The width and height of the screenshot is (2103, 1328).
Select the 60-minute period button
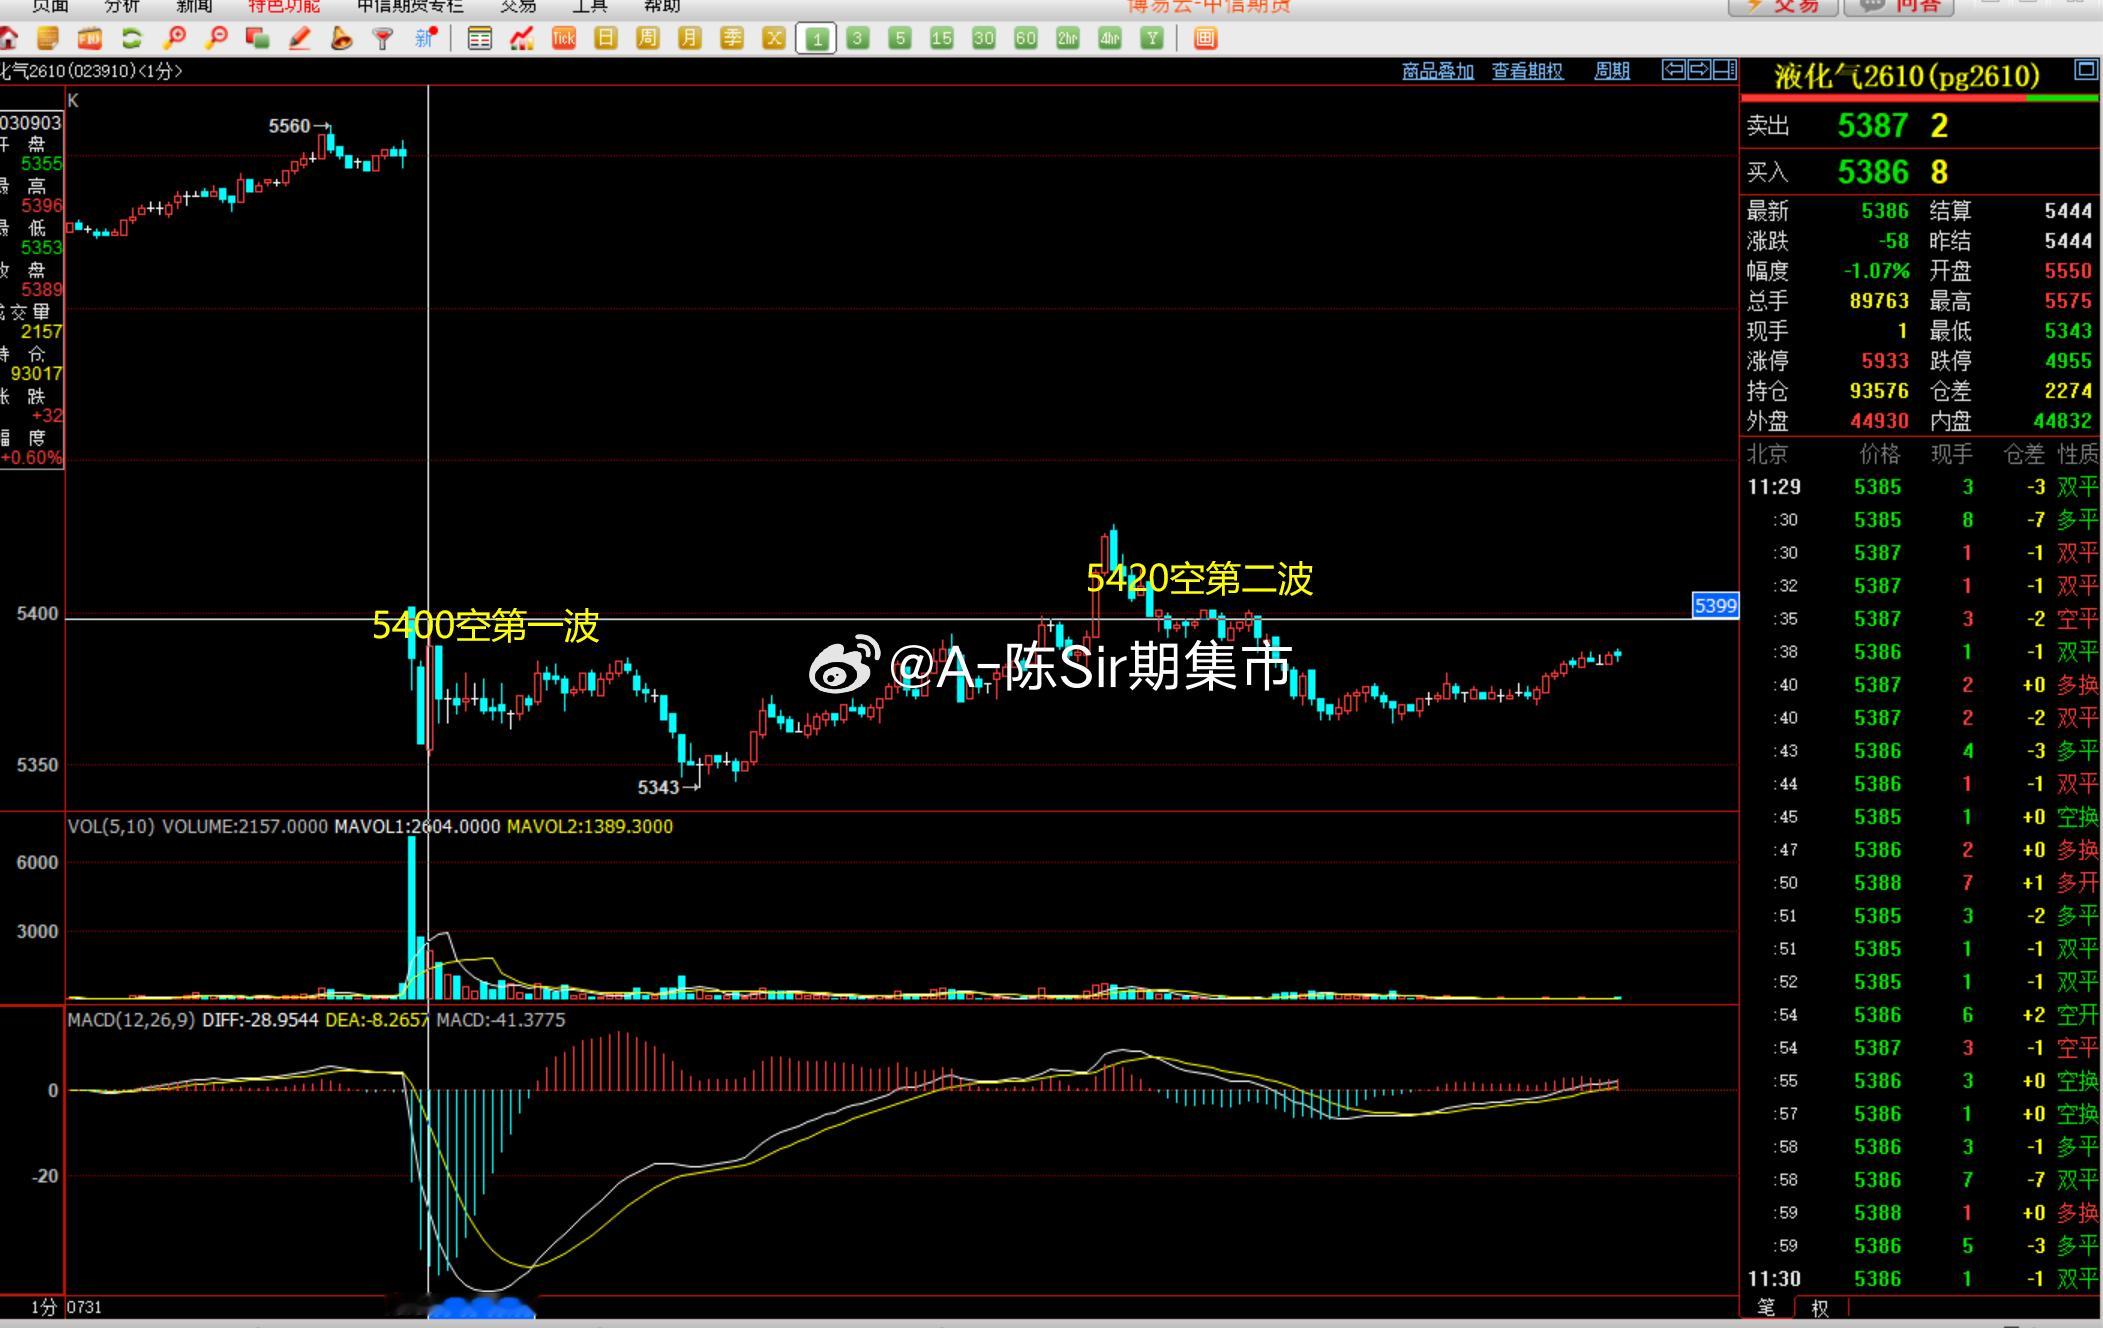coord(1026,39)
